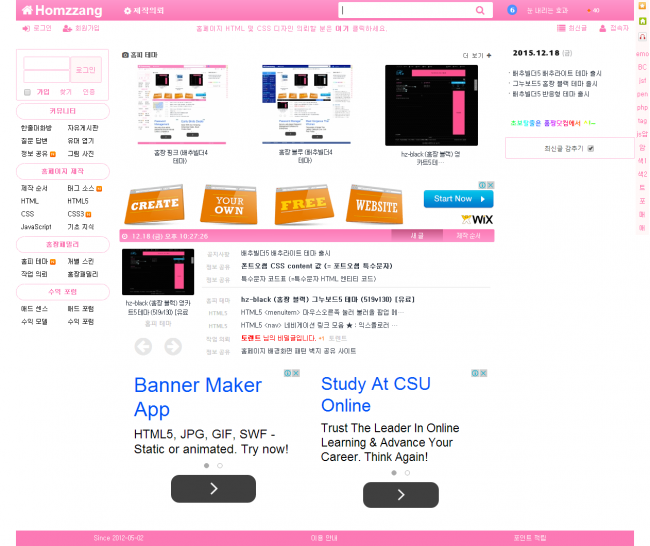Click the red headphone icon in right sidebar
This screenshot has height=546, width=650.
tap(641, 37)
